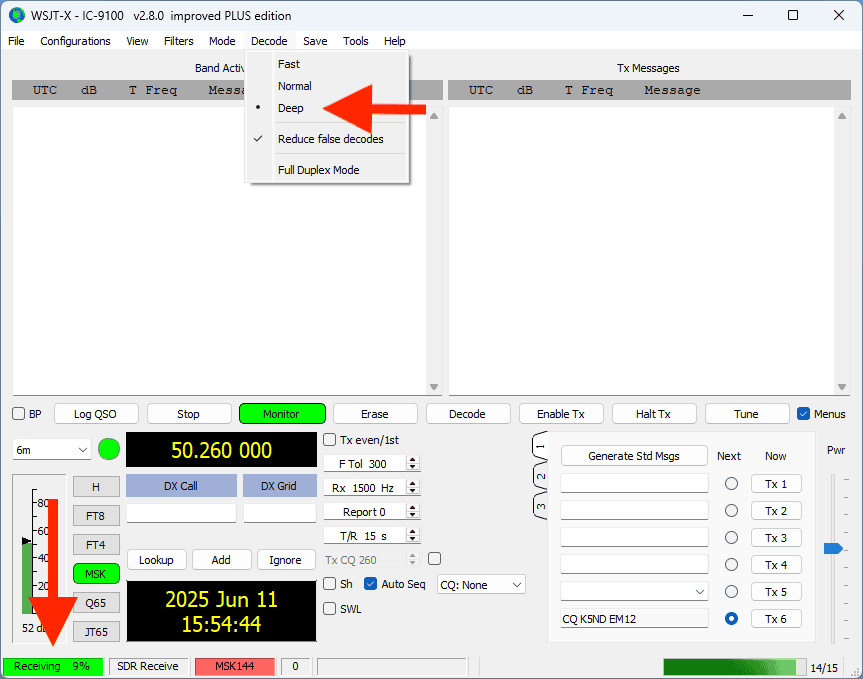Select Fast in the Decode menu
863x679 pixels.
(289, 64)
